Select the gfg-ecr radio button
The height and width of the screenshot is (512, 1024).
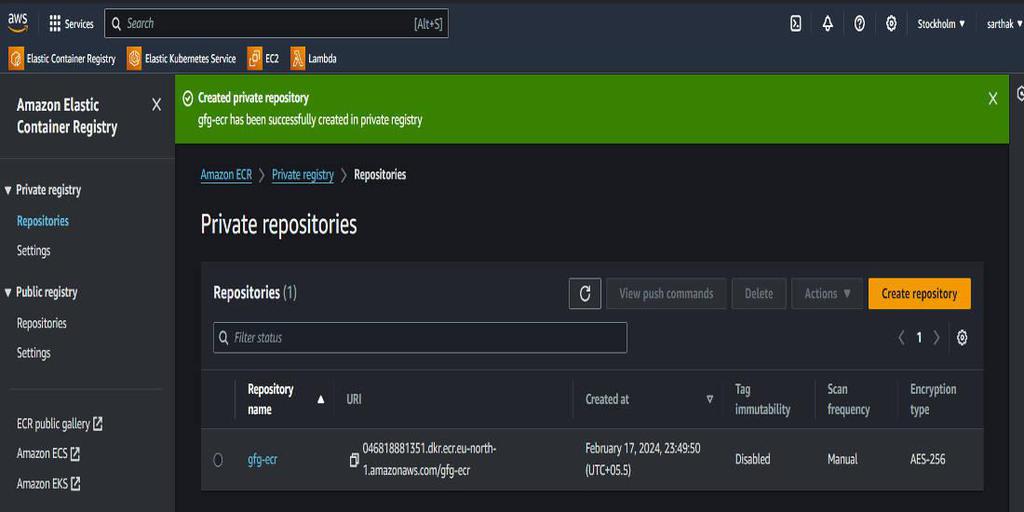pyautogui.click(x=218, y=460)
